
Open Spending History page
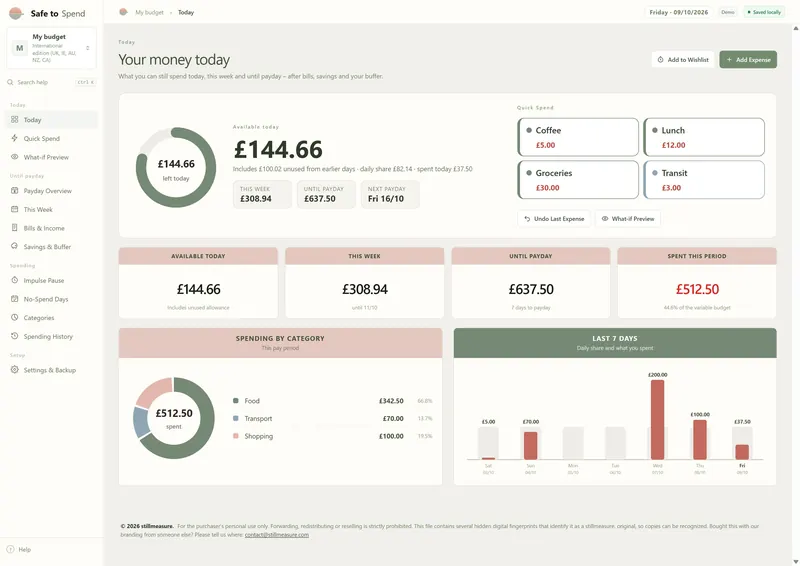[52, 336]
